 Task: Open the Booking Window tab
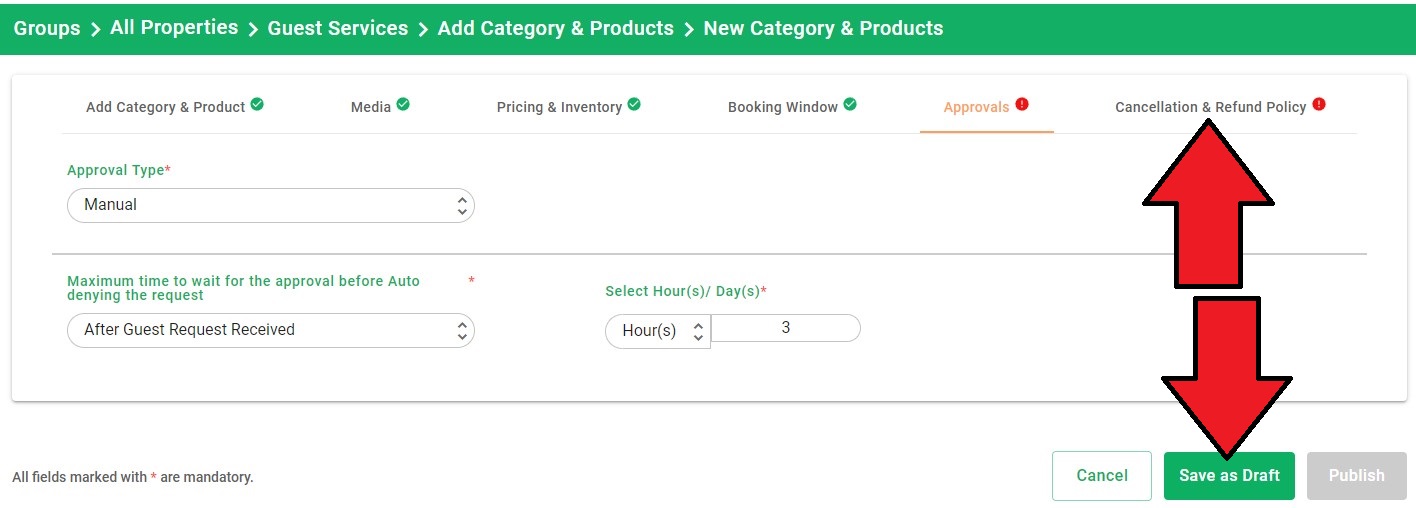782,107
